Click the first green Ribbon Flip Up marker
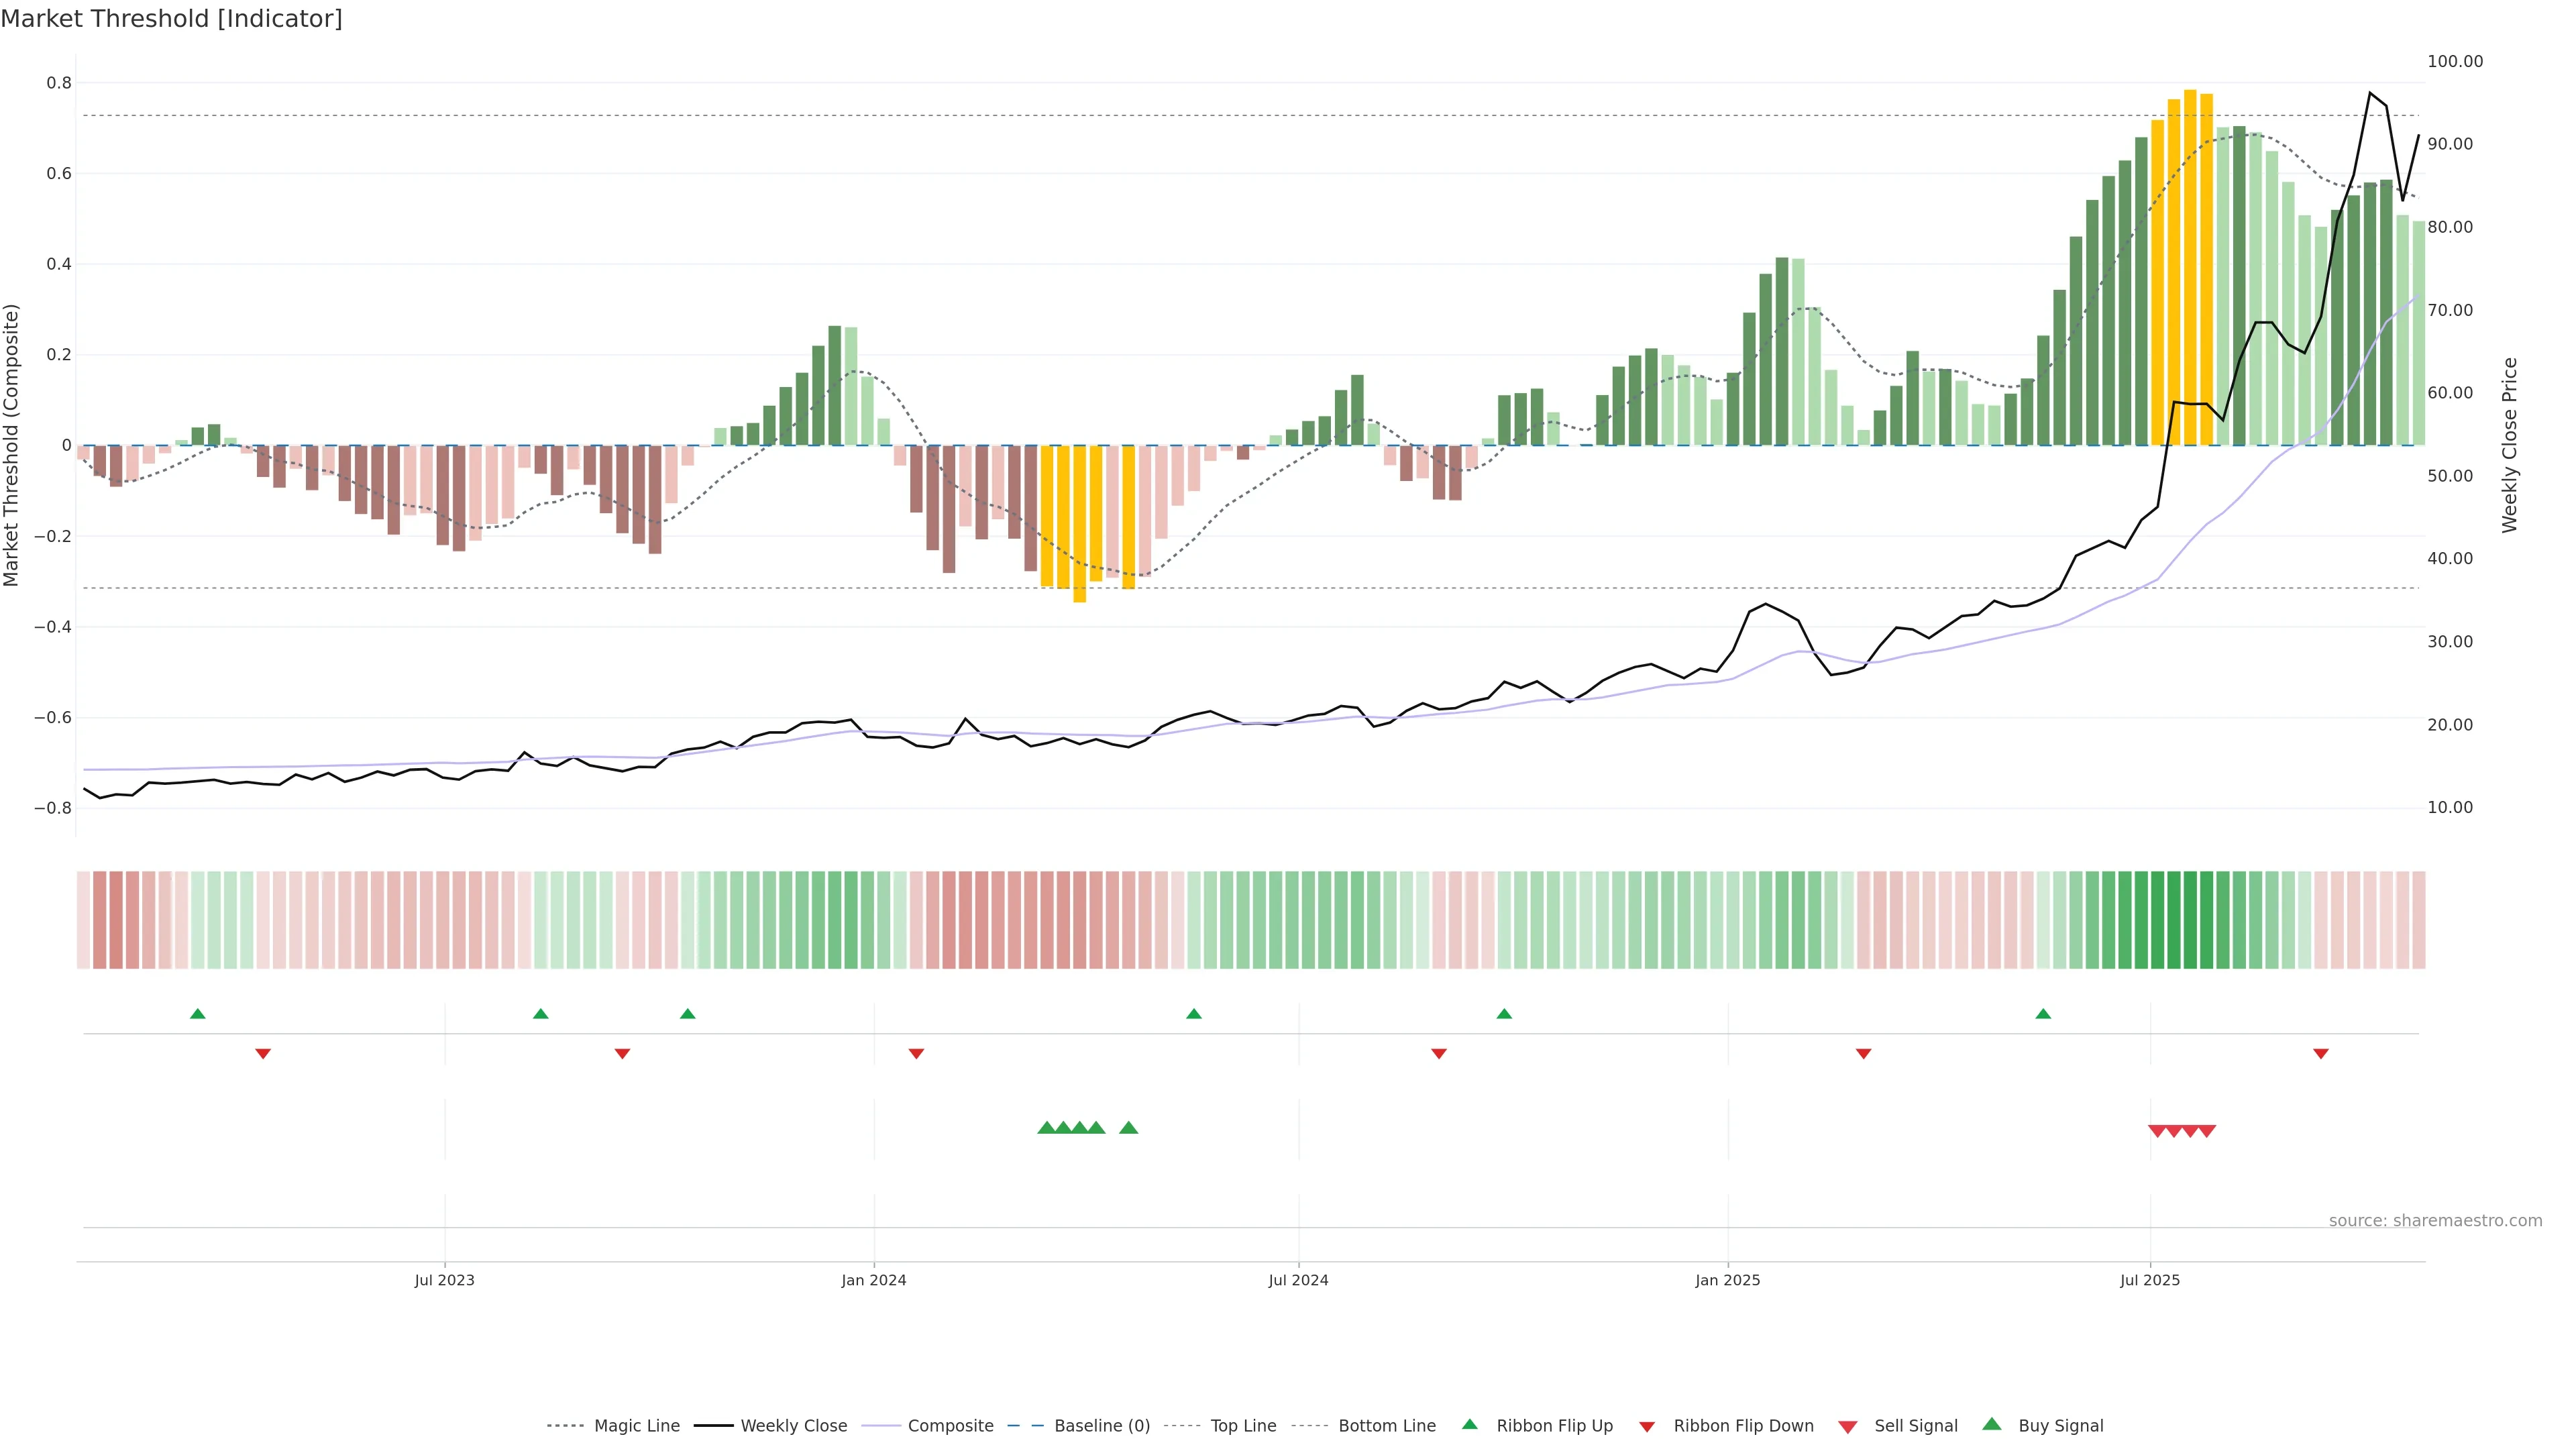The height and width of the screenshot is (1449, 2576). click(198, 1014)
